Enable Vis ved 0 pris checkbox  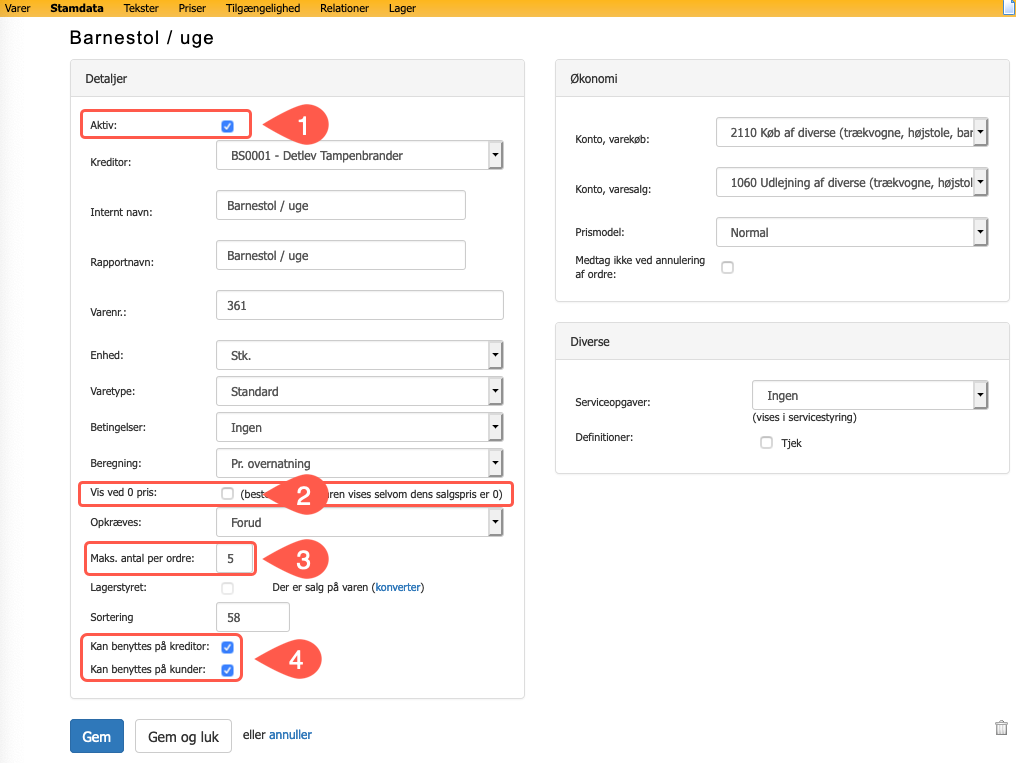tap(227, 494)
